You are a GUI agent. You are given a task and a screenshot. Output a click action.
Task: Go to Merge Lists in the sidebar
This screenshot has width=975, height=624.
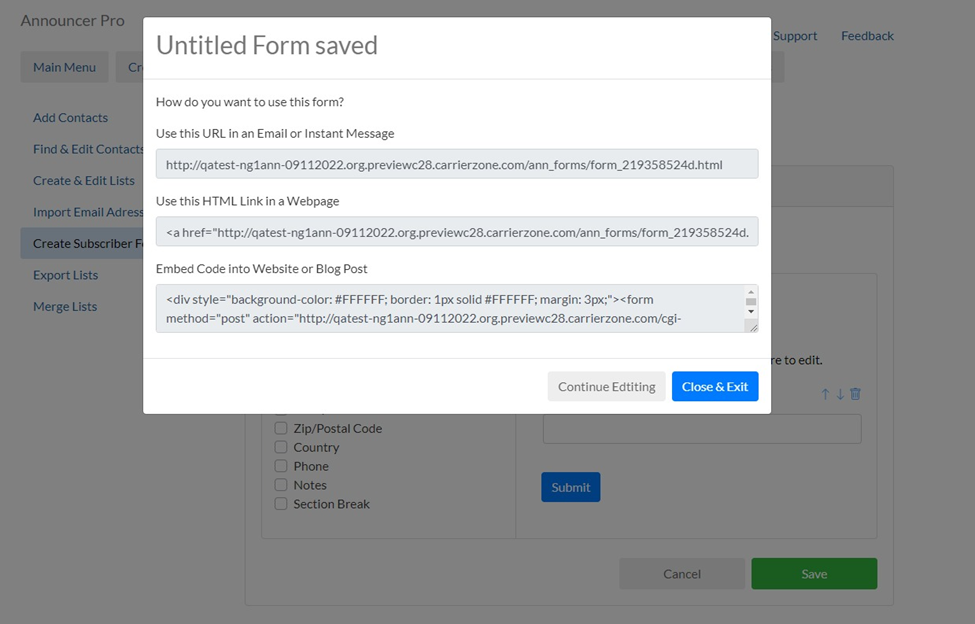pos(65,306)
